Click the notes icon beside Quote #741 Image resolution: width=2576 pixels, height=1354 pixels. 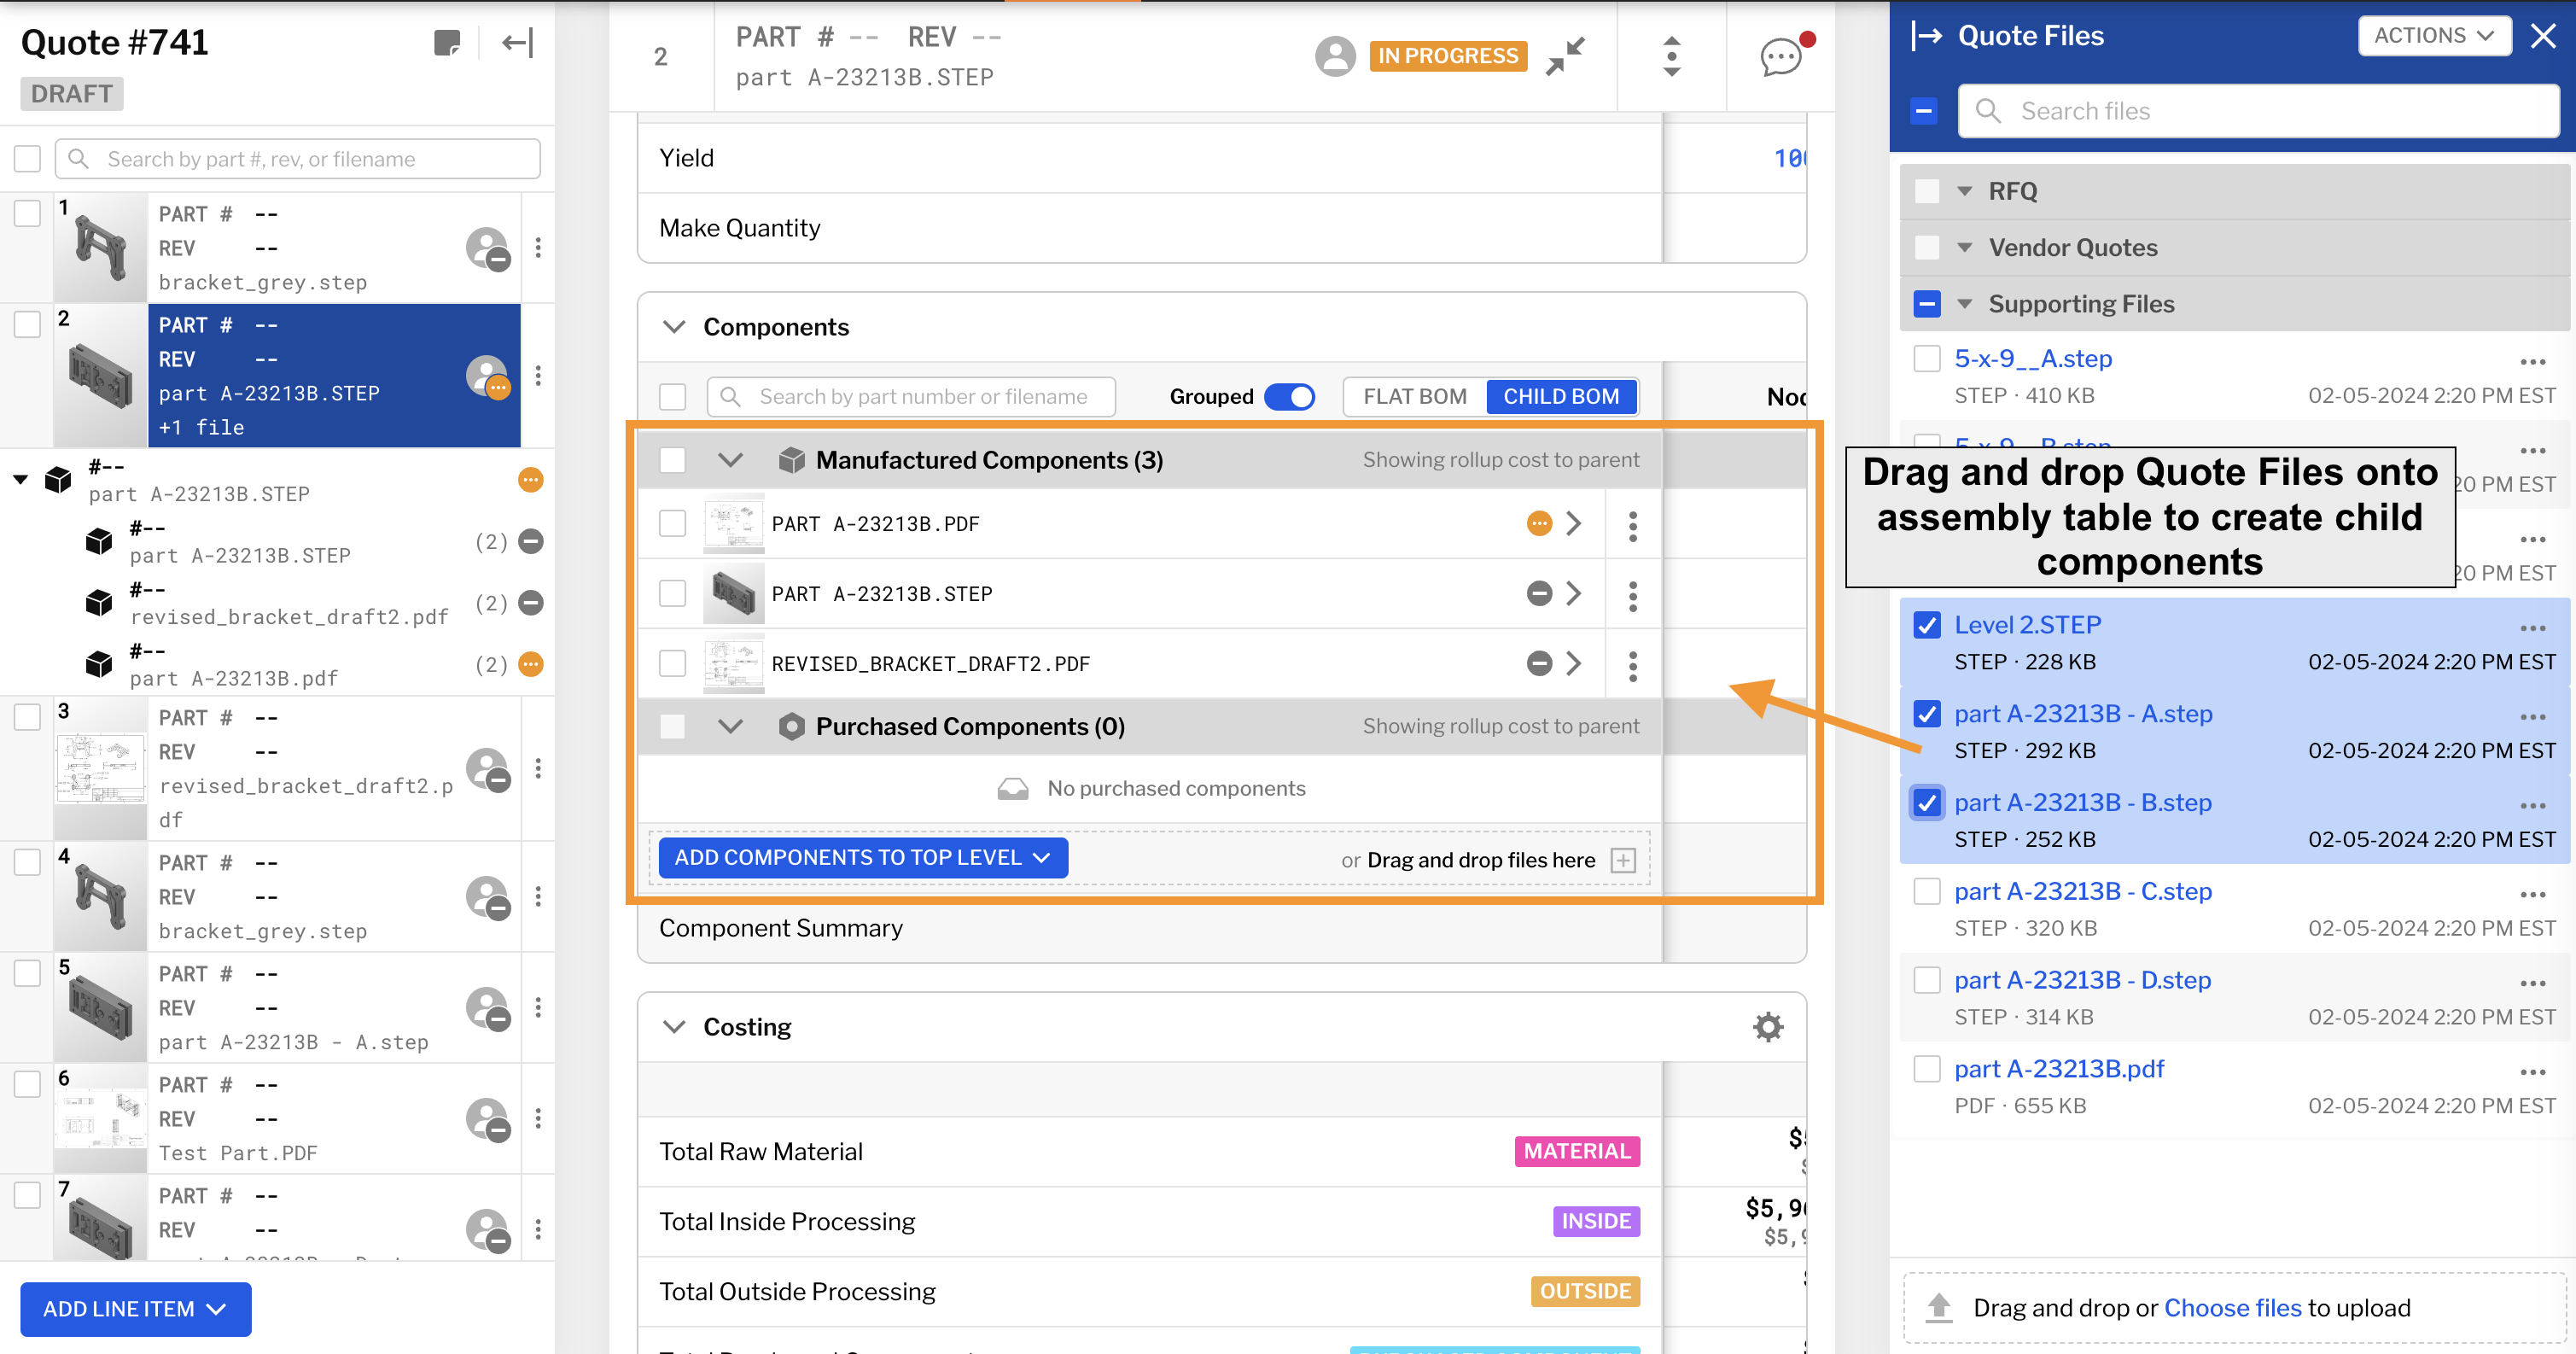click(x=448, y=42)
